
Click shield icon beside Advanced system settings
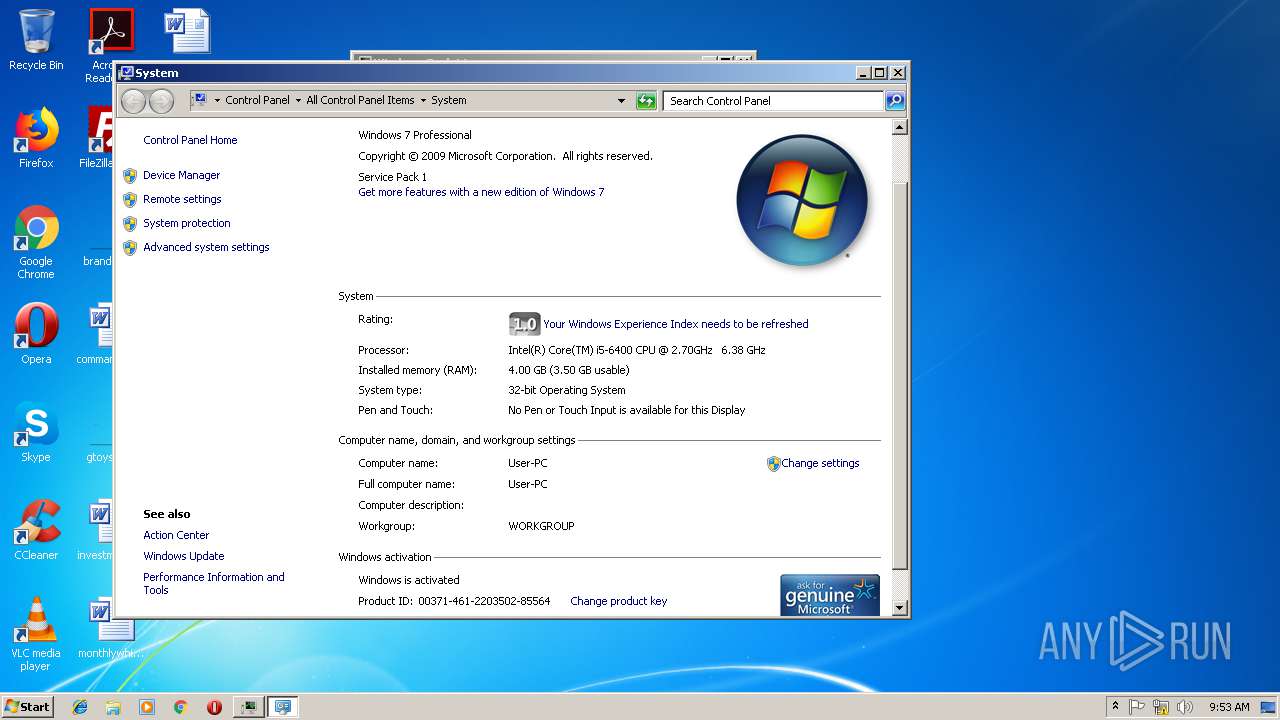tap(130, 247)
